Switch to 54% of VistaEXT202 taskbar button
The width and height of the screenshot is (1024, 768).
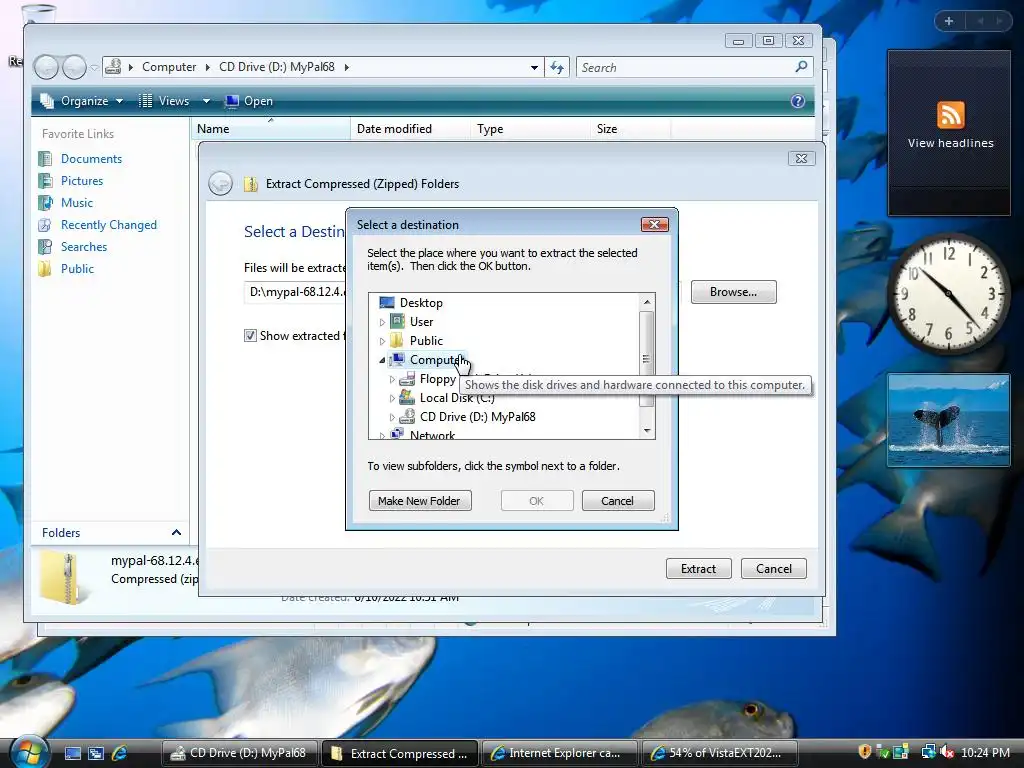point(720,753)
